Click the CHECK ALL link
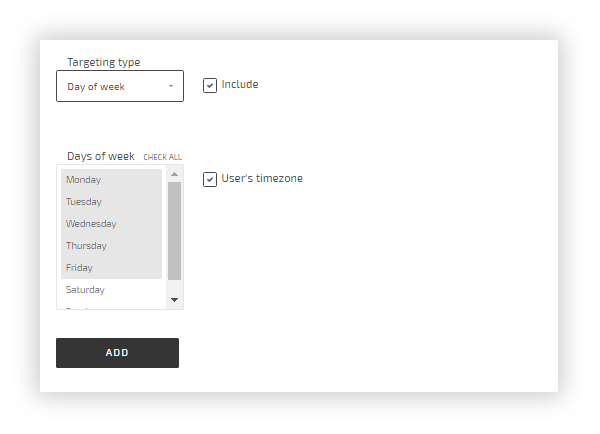 pos(162,157)
